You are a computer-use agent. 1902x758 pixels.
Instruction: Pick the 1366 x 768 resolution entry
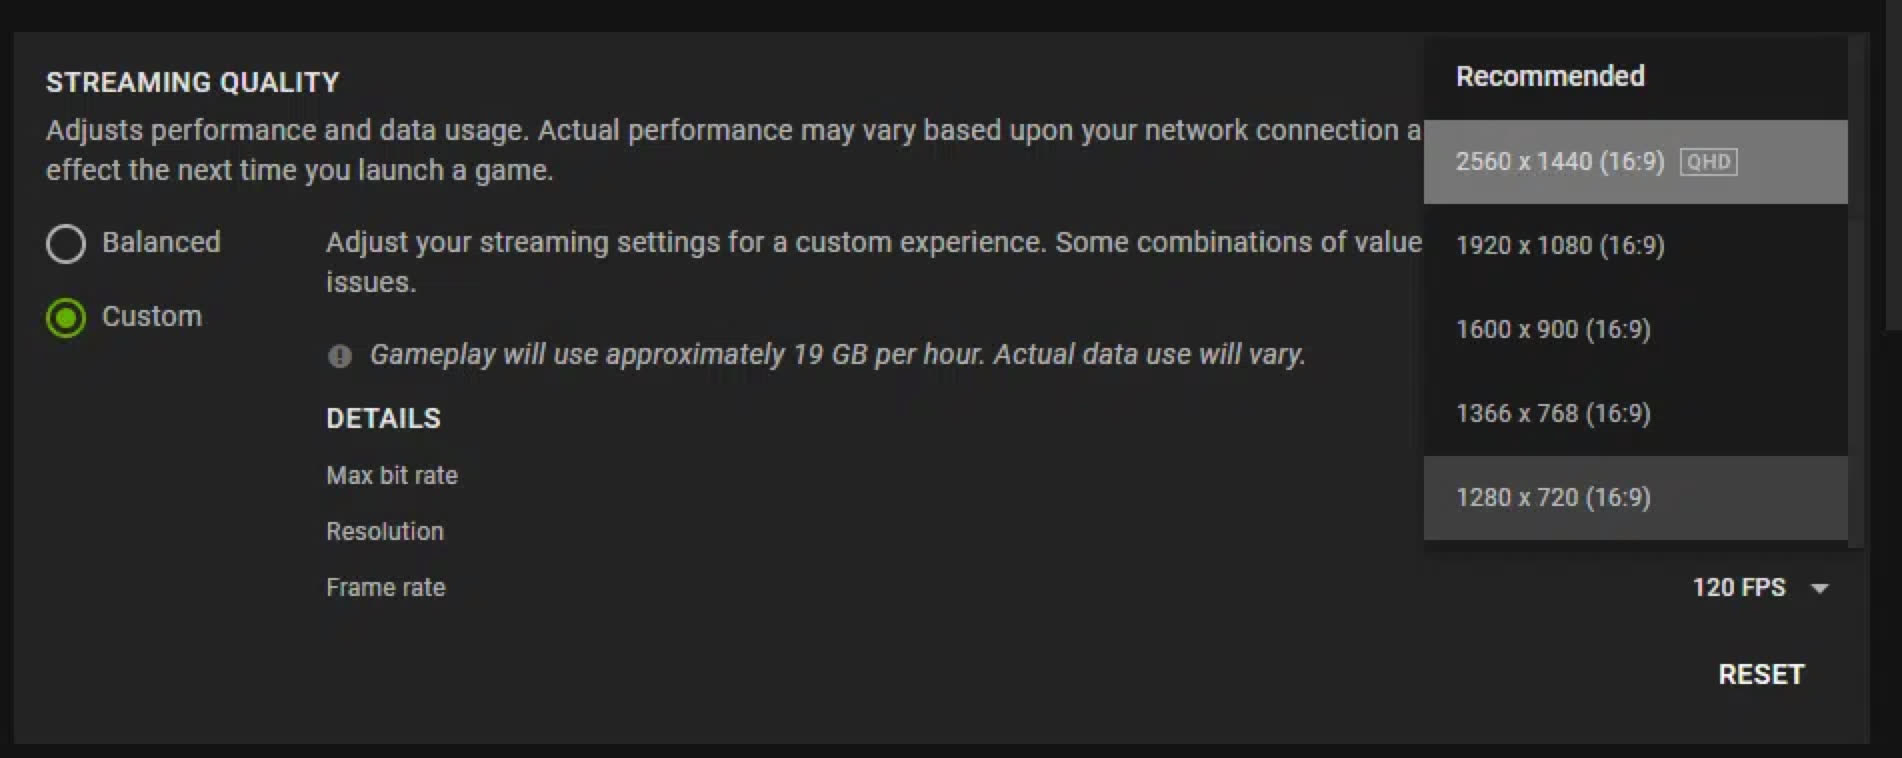pyautogui.click(x=1635, y=414)
